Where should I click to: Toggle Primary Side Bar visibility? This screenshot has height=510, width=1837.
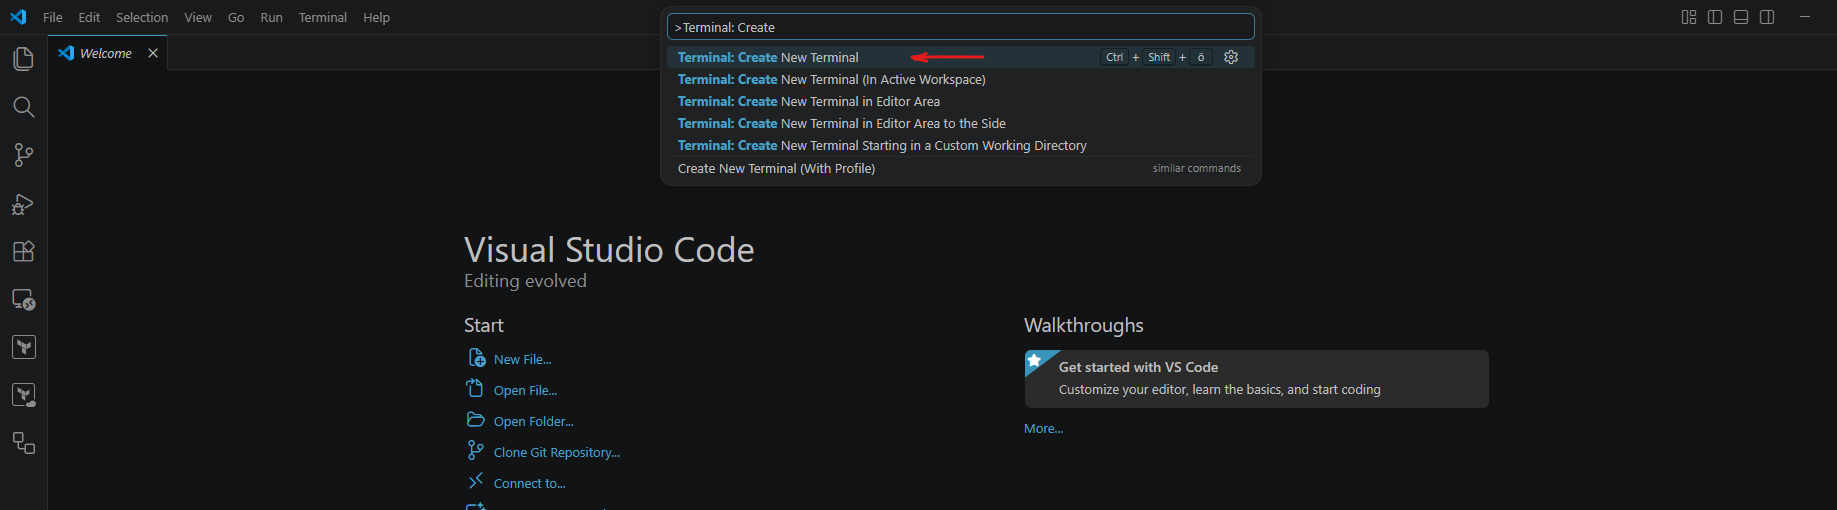pos(1715,17)
